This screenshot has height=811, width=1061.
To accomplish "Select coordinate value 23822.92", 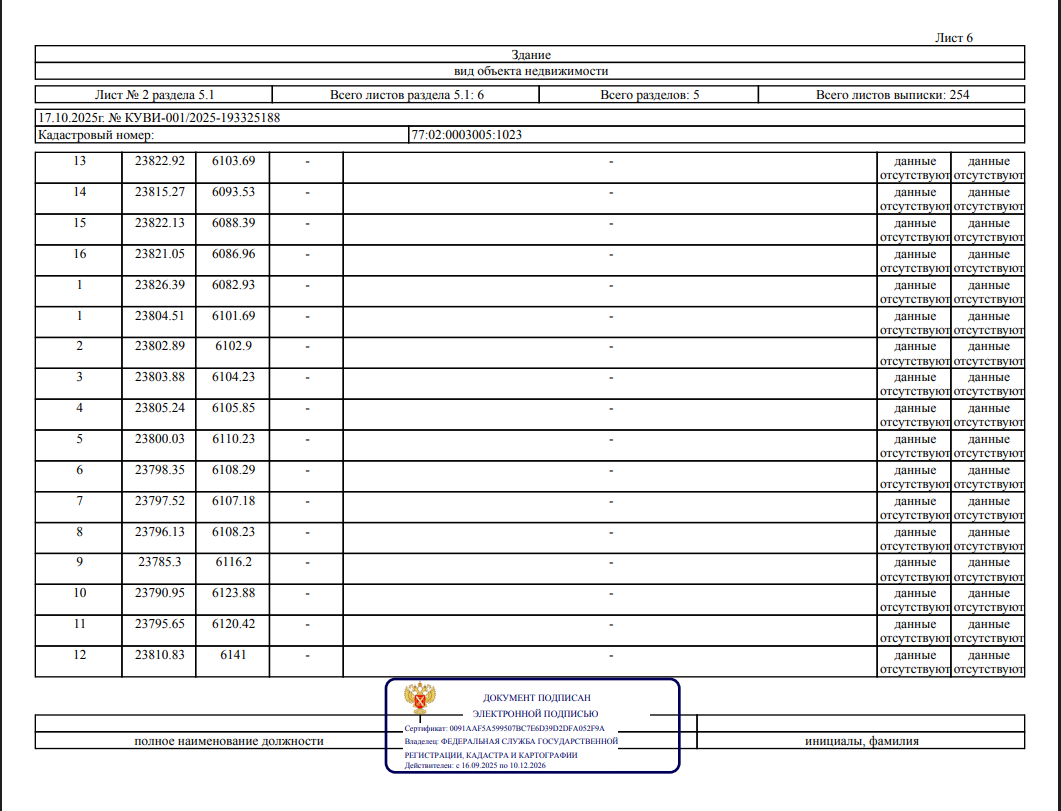I will 160,161.
